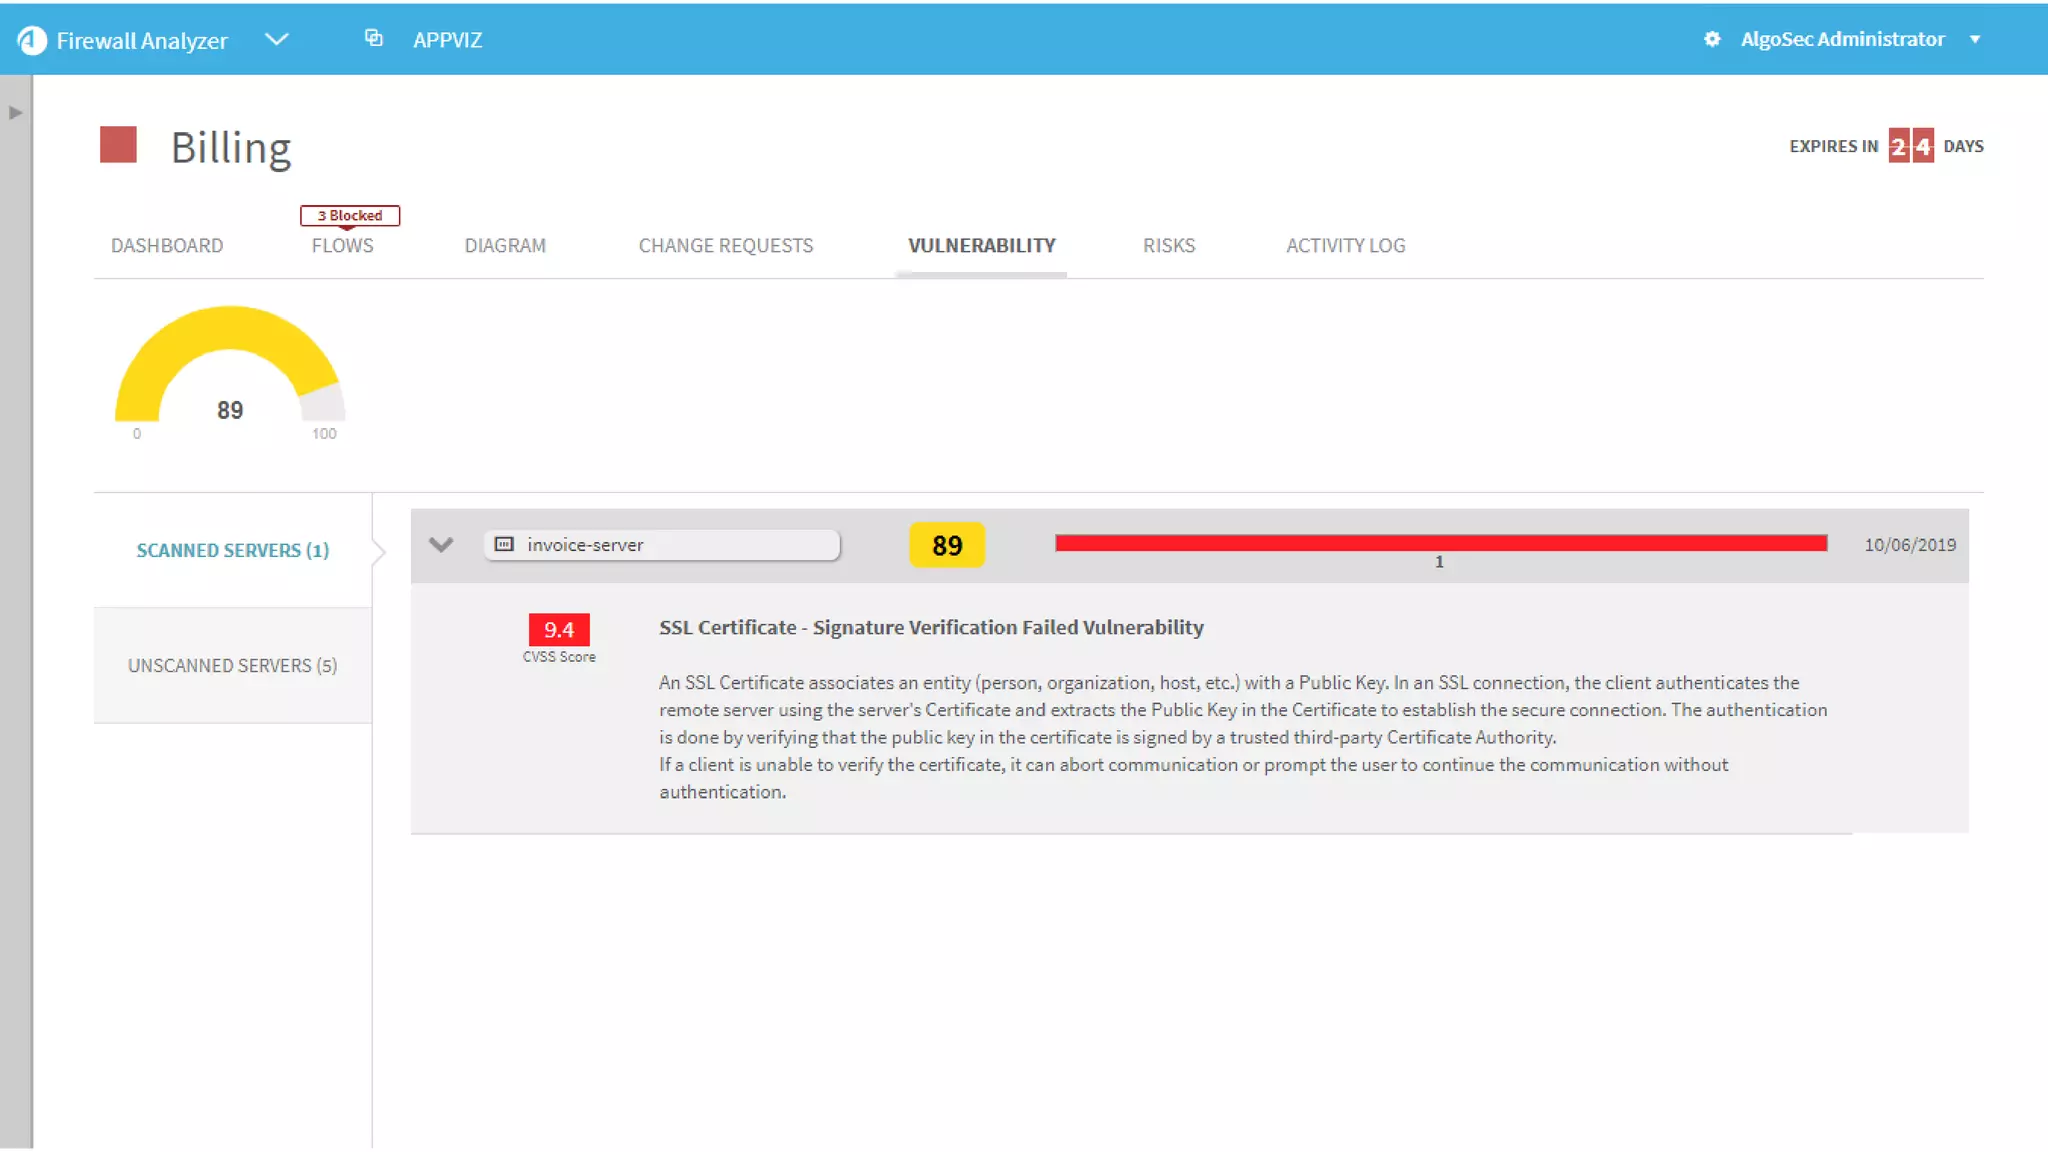This screenshot has width=2048, height=1152.
Task: Click the server icon beside invoice-server
Action: 505,545
